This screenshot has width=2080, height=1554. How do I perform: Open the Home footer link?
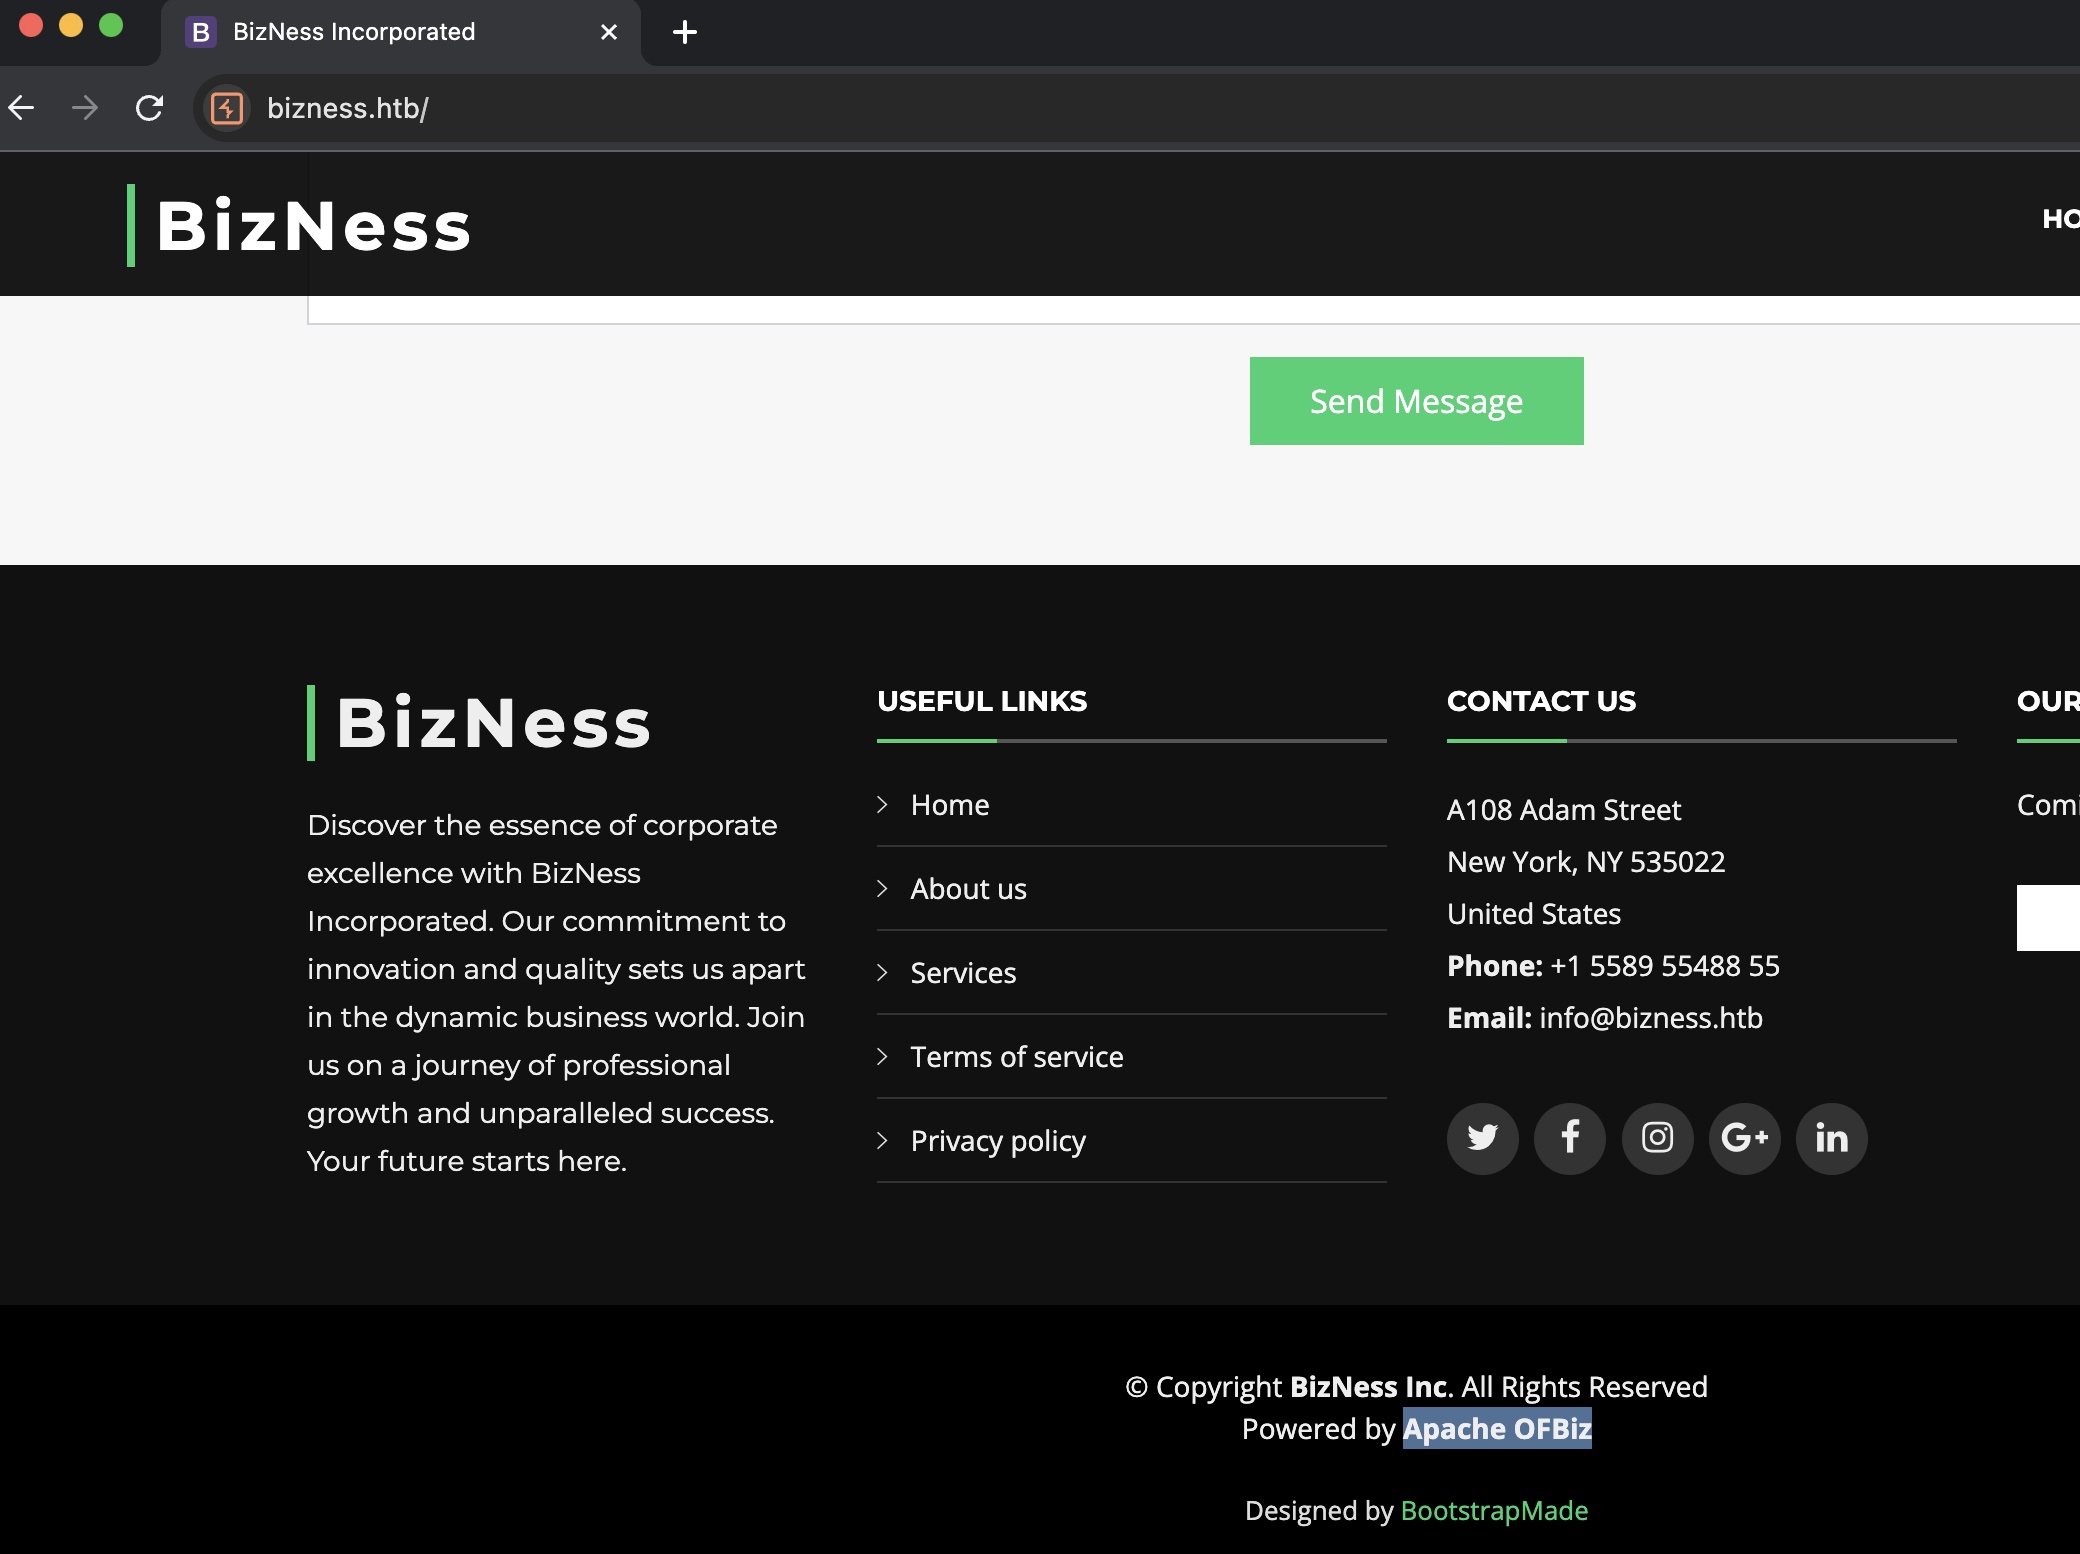click(x=949, y=805)
